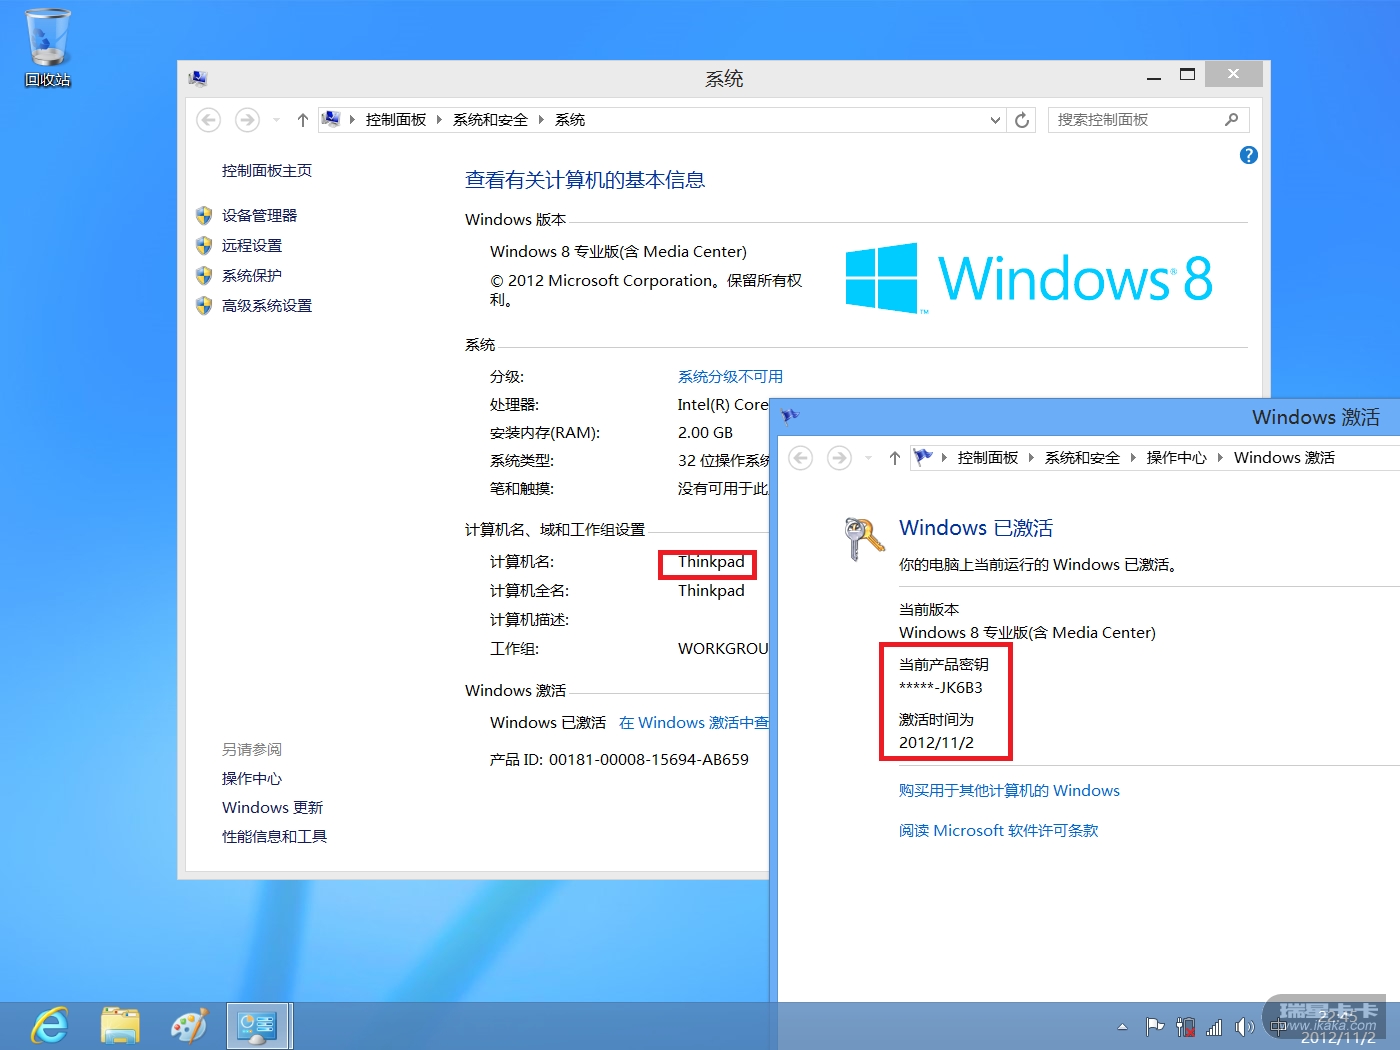Expand the arrow after 控制面板 in System breadcrumb
The image size is (1400, 1050).
(439, 120)
